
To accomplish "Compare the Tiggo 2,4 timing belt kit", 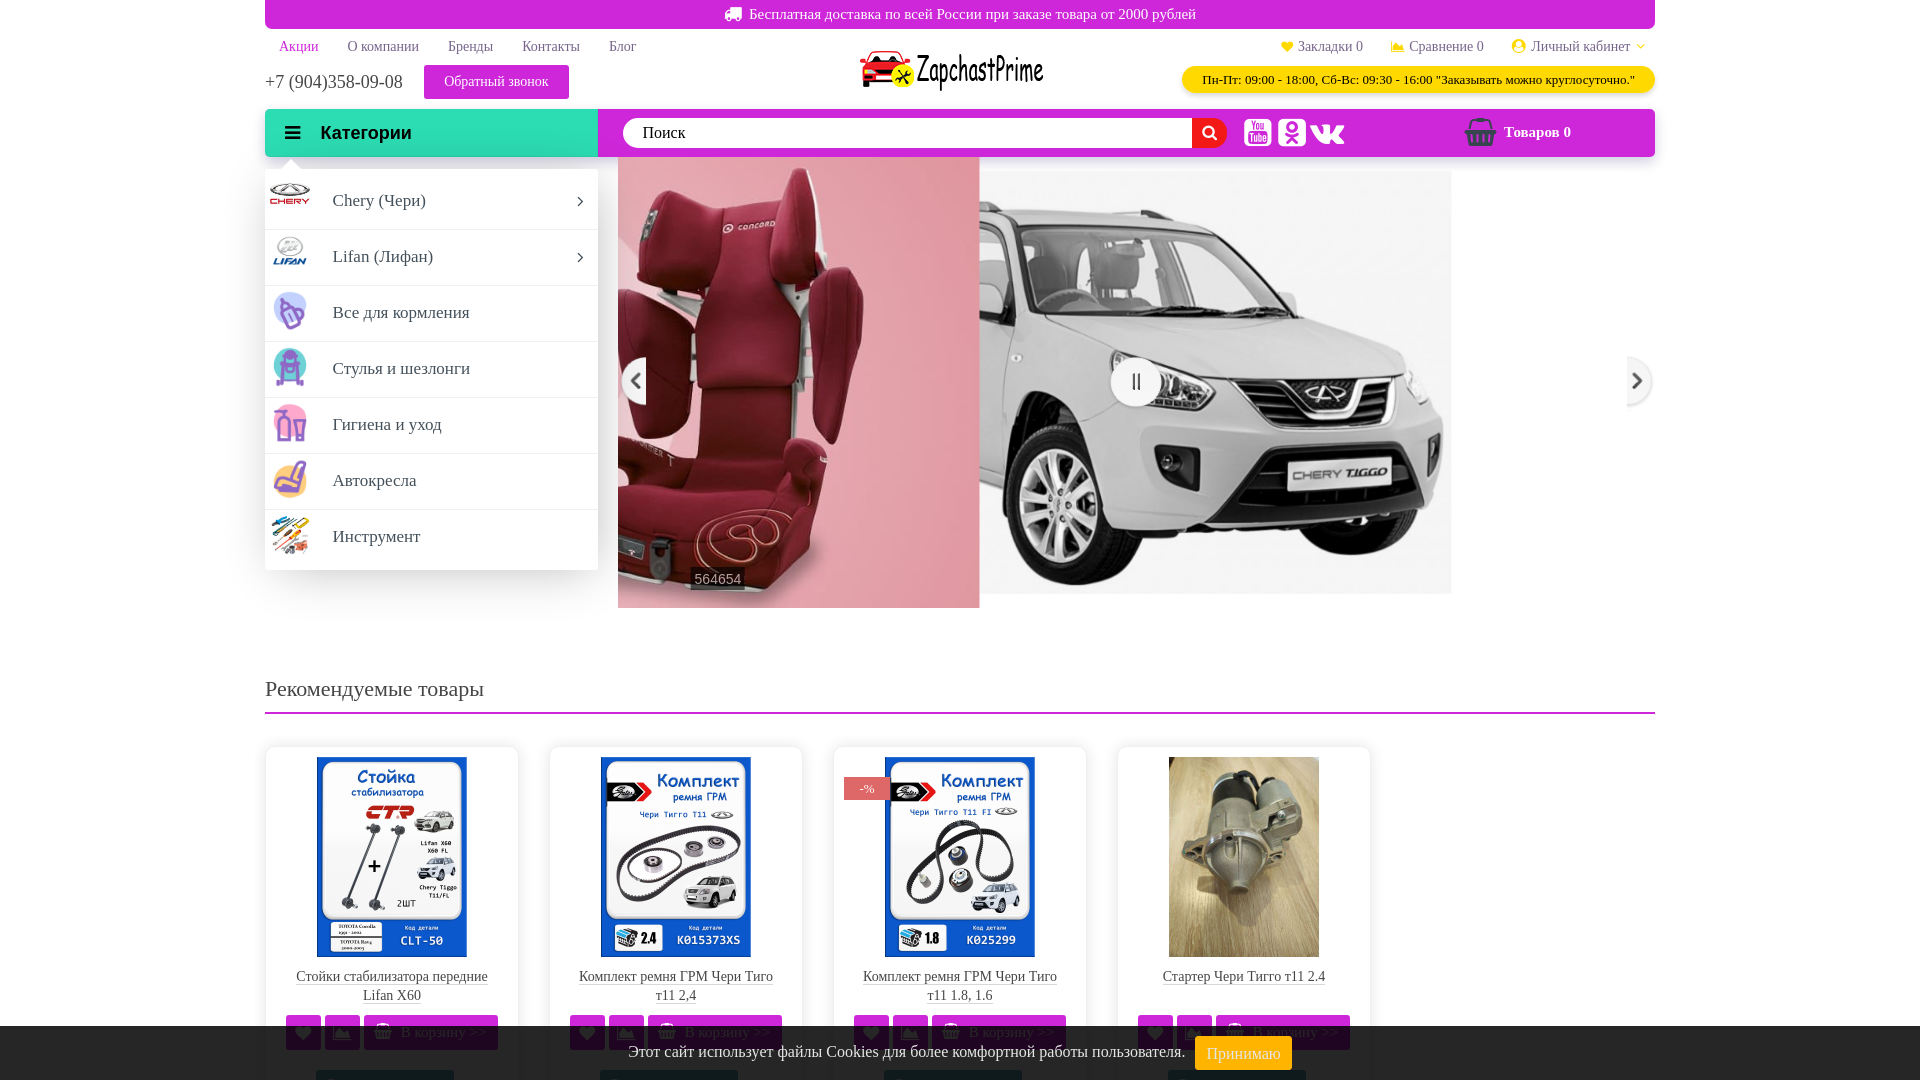I will tap(626, 1032).
